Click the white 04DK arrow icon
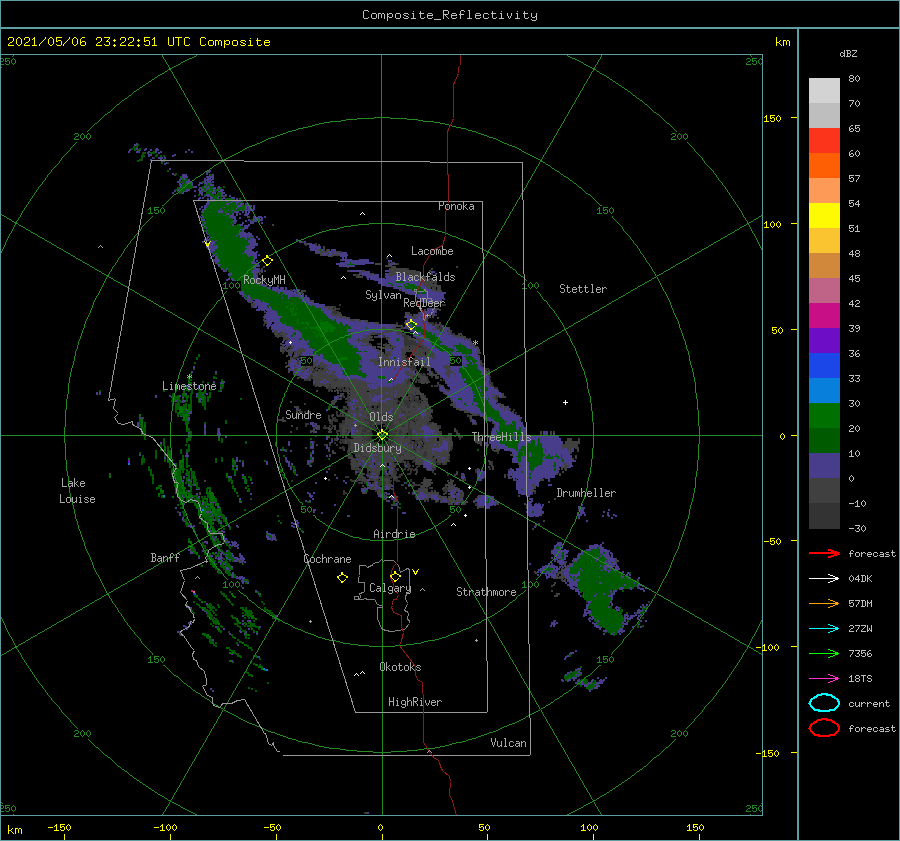Viewport: 900px width, 841px height. [x=824, y=578]
